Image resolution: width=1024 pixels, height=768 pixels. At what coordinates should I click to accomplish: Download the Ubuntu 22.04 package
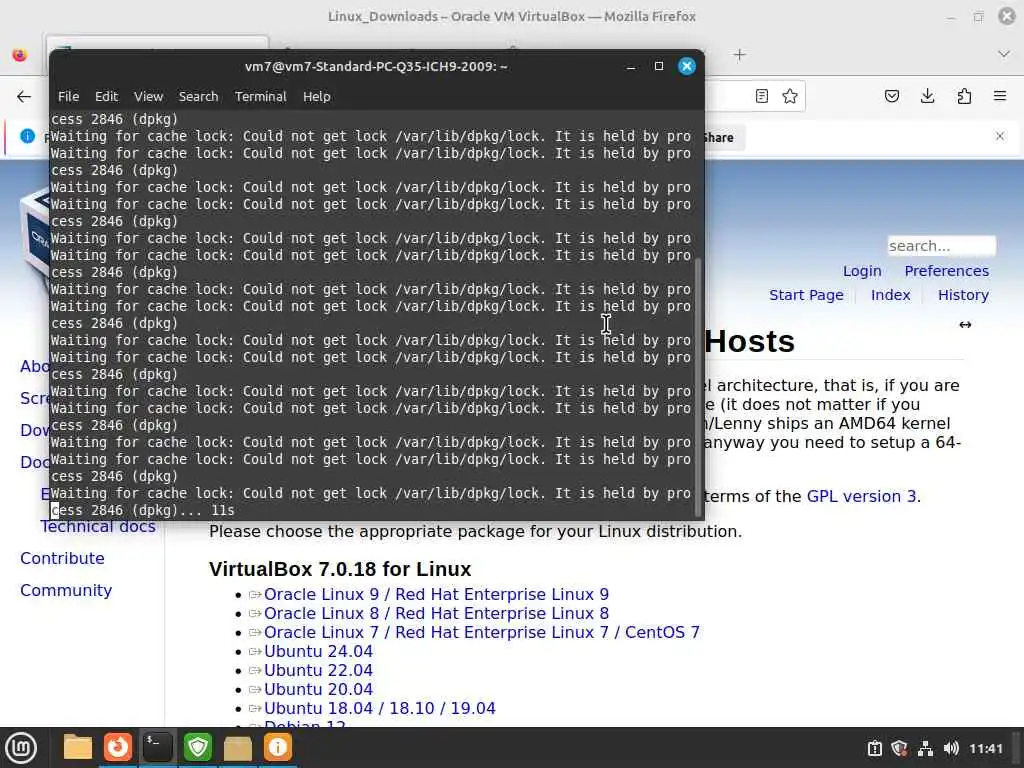pos(318,670)
